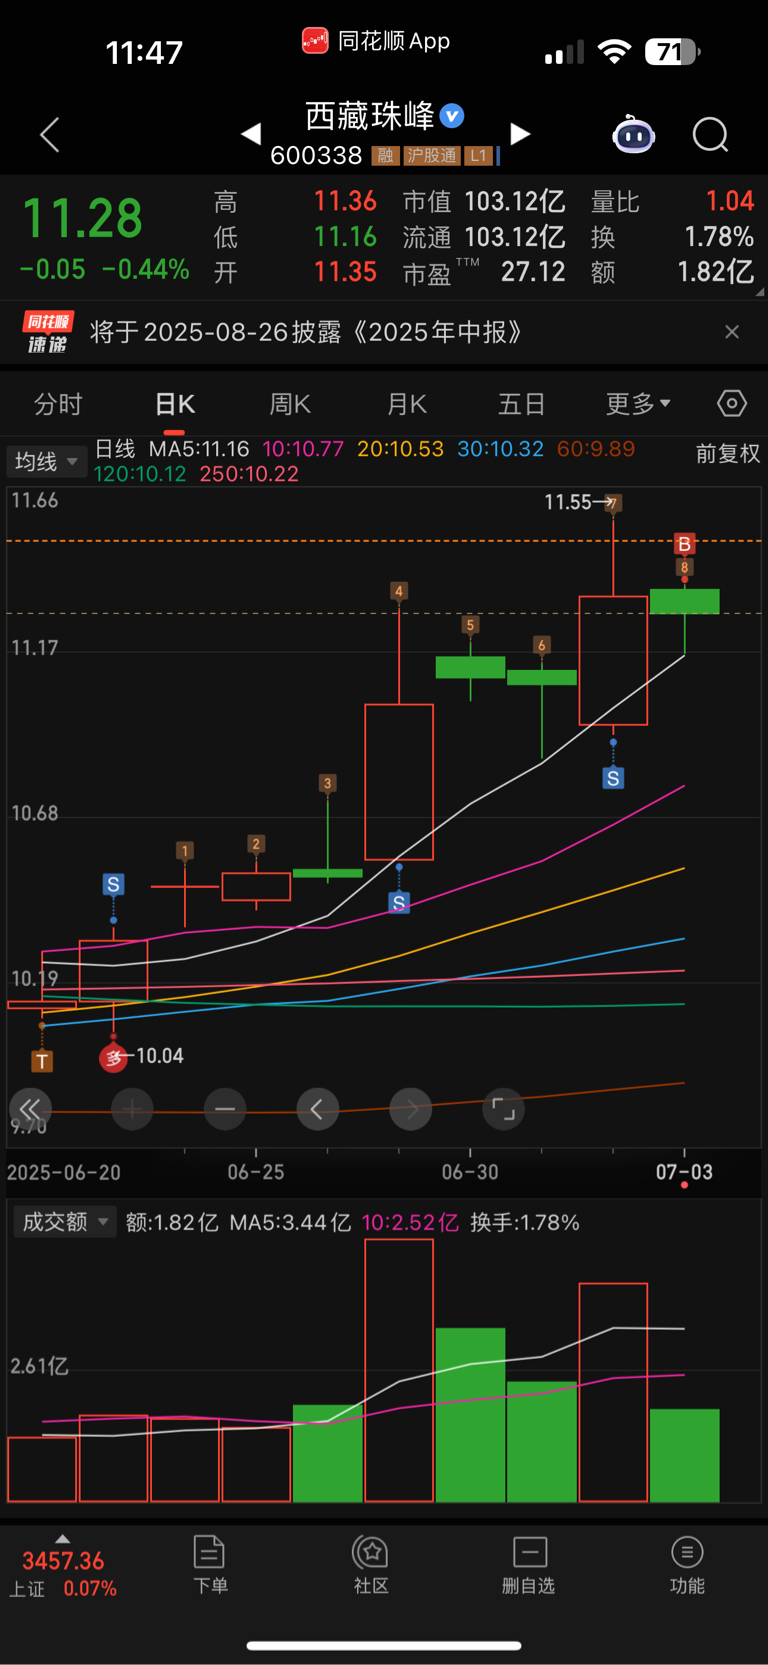Enter fullscreen chart mode
This screenshot has height=1665, width=768.
pyautogui.click(x=504, y=1109)
